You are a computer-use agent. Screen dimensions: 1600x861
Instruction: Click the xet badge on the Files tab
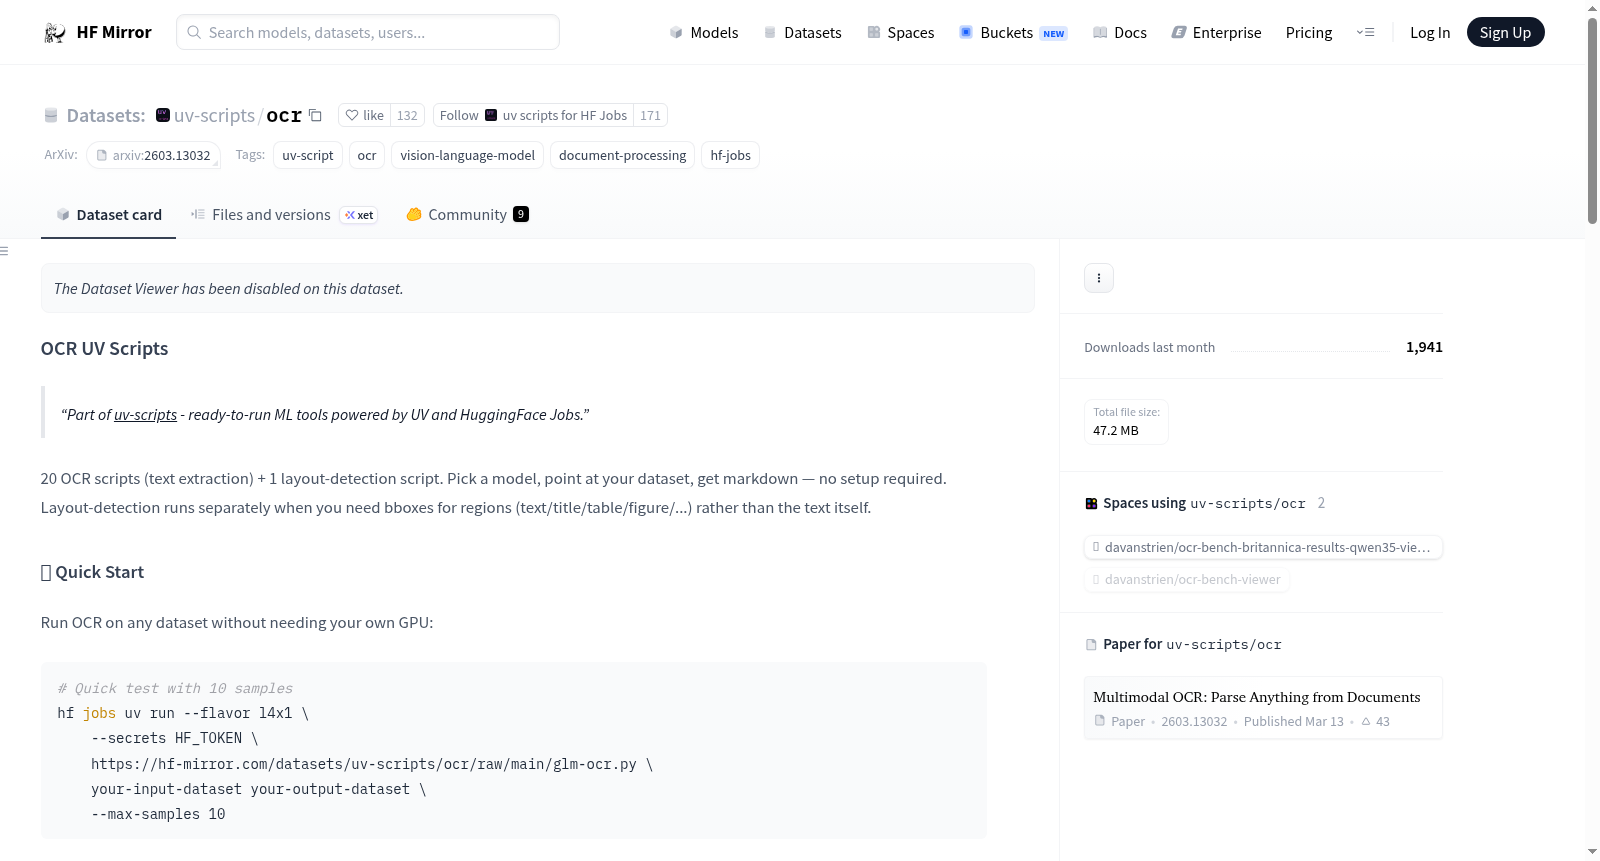(x=359, y=215)
